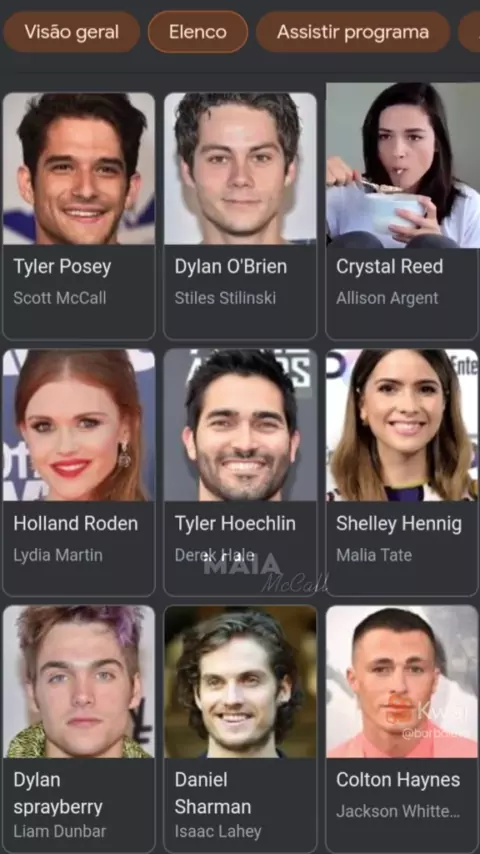Open Tyler Hoechlin's photo
The height and width of the screenshot is (854, 480).
(240, 425)
